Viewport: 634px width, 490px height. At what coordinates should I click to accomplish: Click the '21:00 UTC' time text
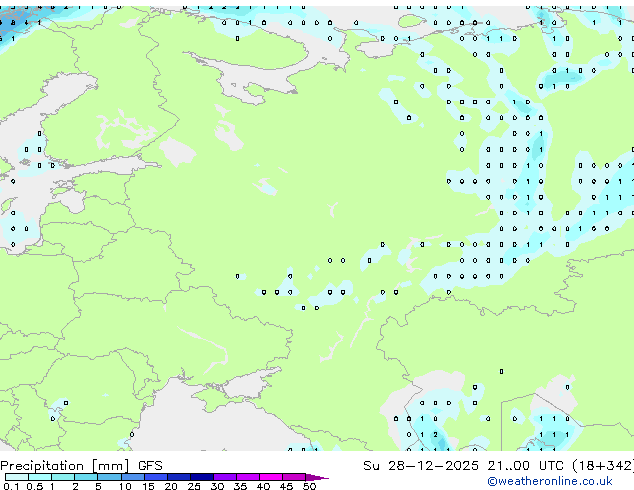tap(525, 466)
